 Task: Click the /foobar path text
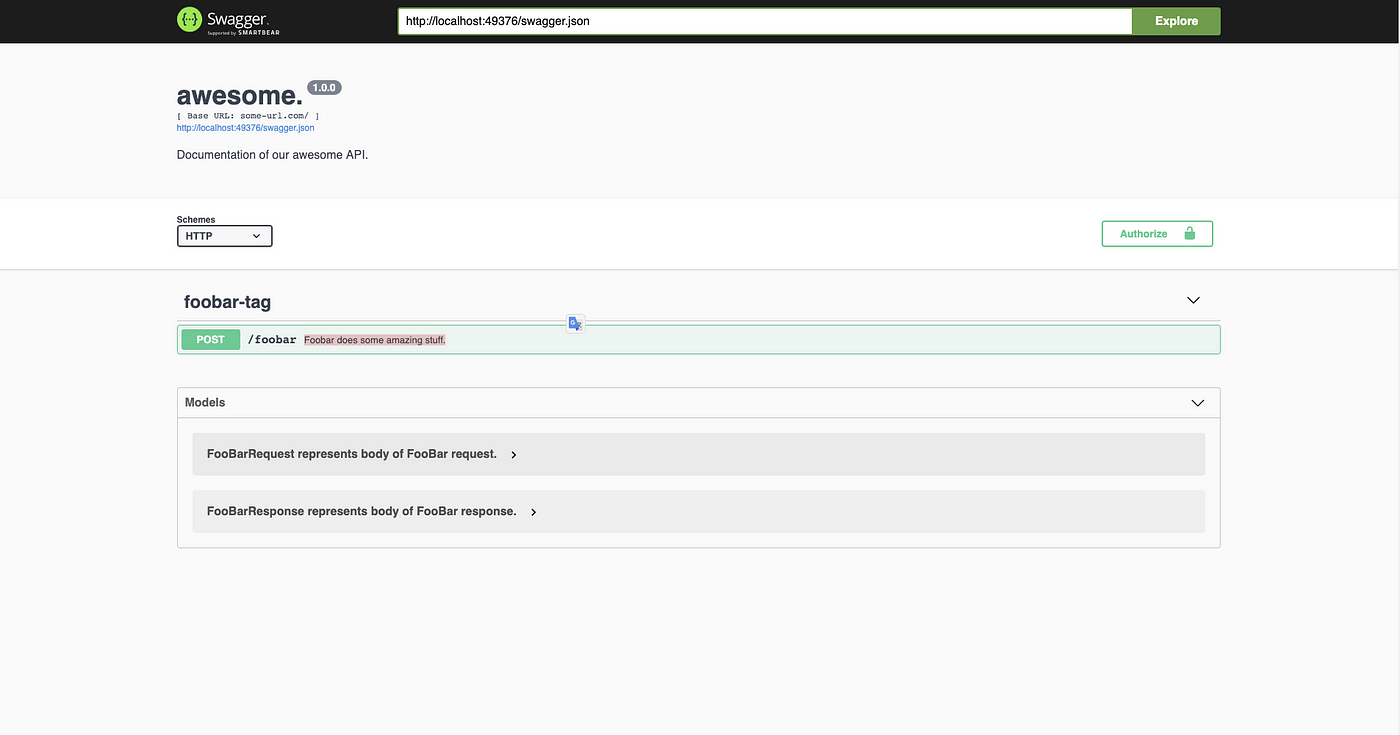click(272, 340)
